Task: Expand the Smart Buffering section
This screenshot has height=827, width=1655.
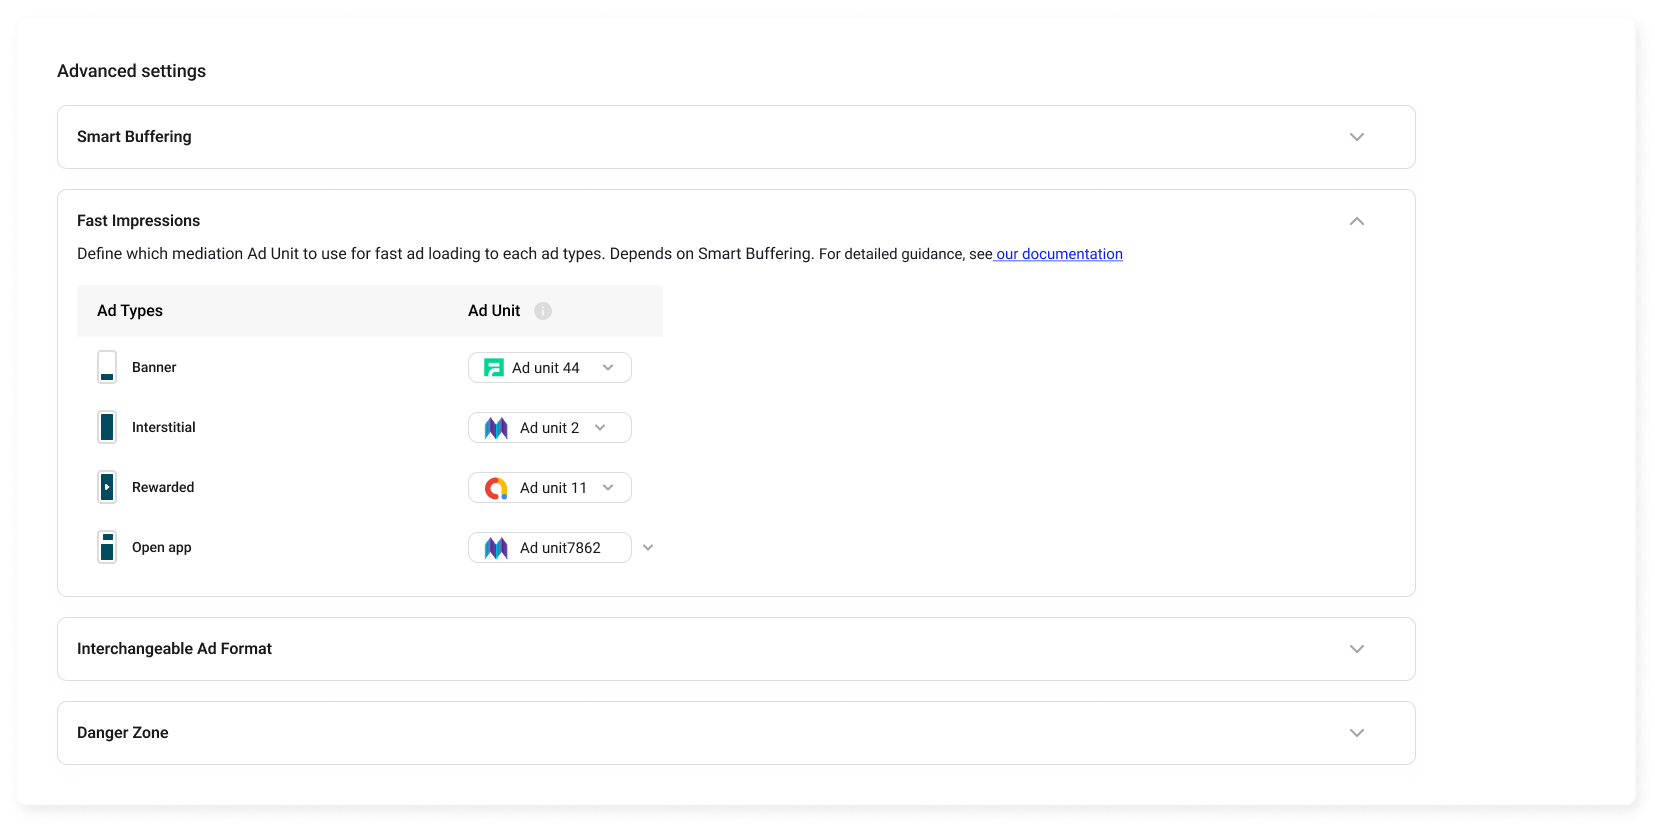Action: pyautogui.click(x=1356, y=137)
